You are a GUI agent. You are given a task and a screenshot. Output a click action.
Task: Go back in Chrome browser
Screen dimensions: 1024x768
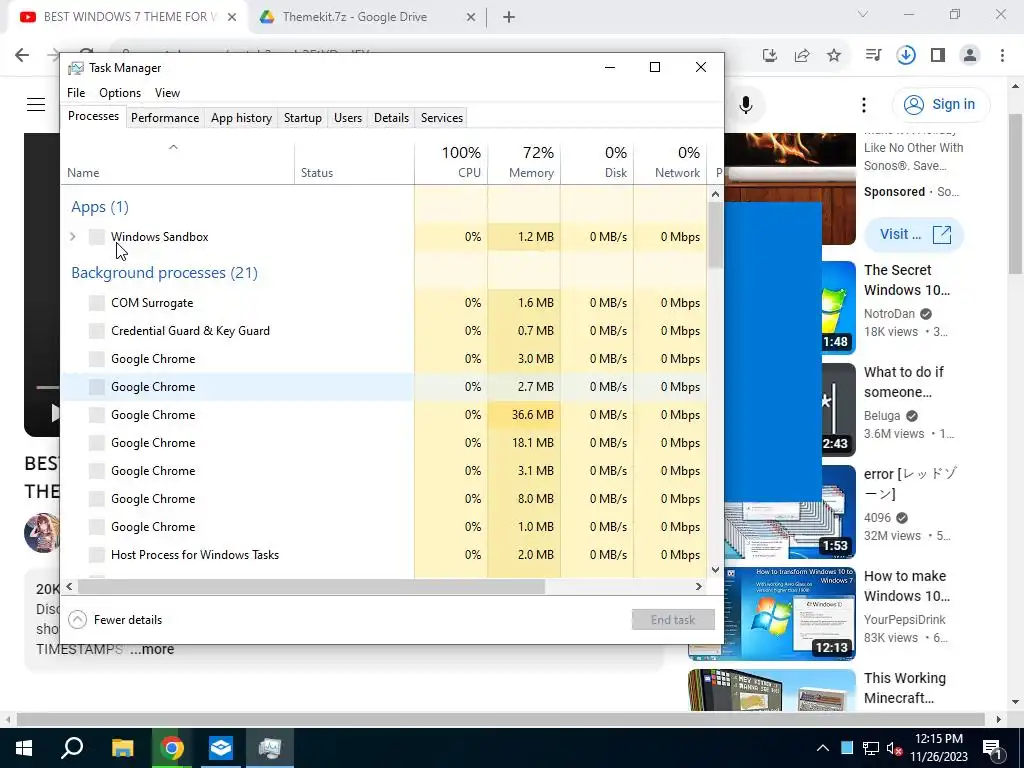22,55
